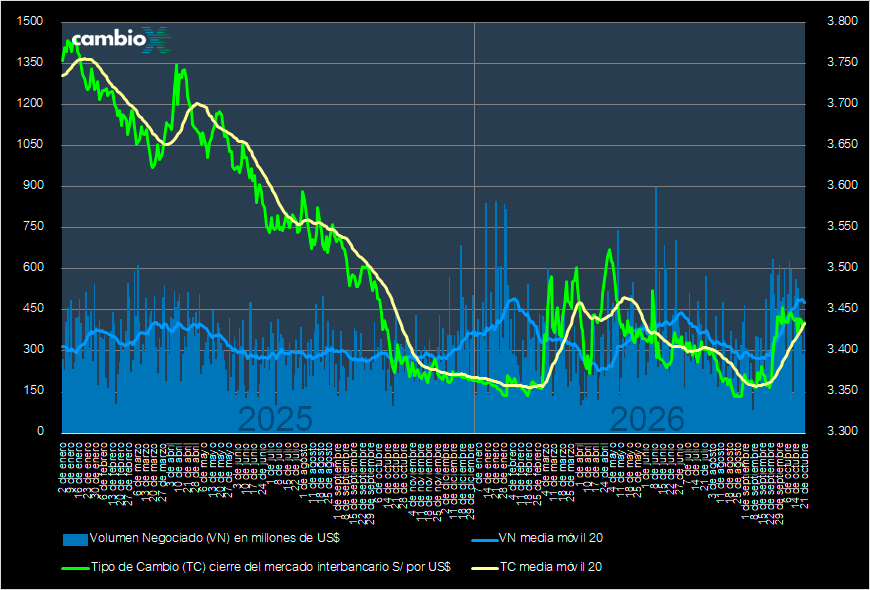
Task: Click legend text "Volumen Negociado (VN) en millones de US$"
Action: pos(214,538)
